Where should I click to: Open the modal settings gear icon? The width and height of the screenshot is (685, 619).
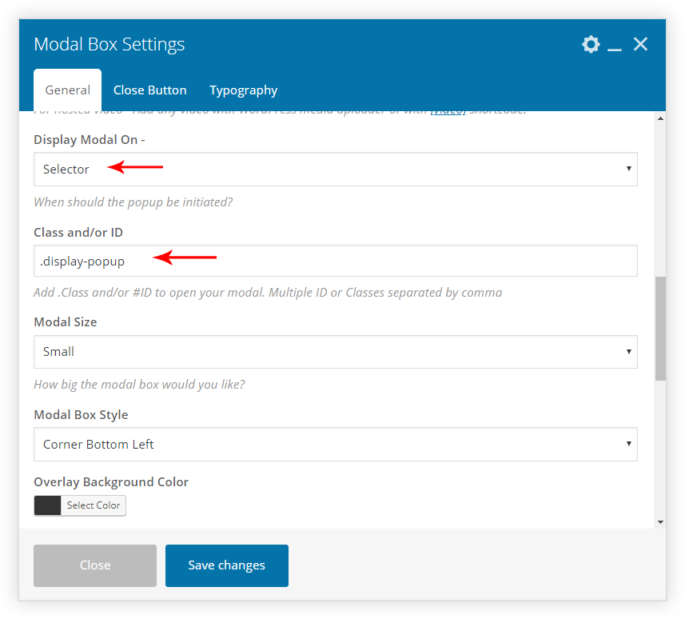click(x=591, y=44)
